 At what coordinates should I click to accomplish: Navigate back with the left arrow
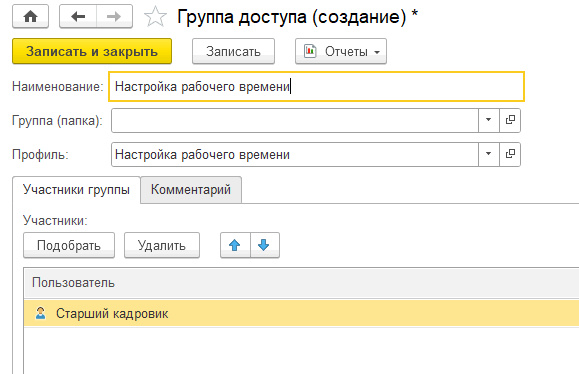78,16
